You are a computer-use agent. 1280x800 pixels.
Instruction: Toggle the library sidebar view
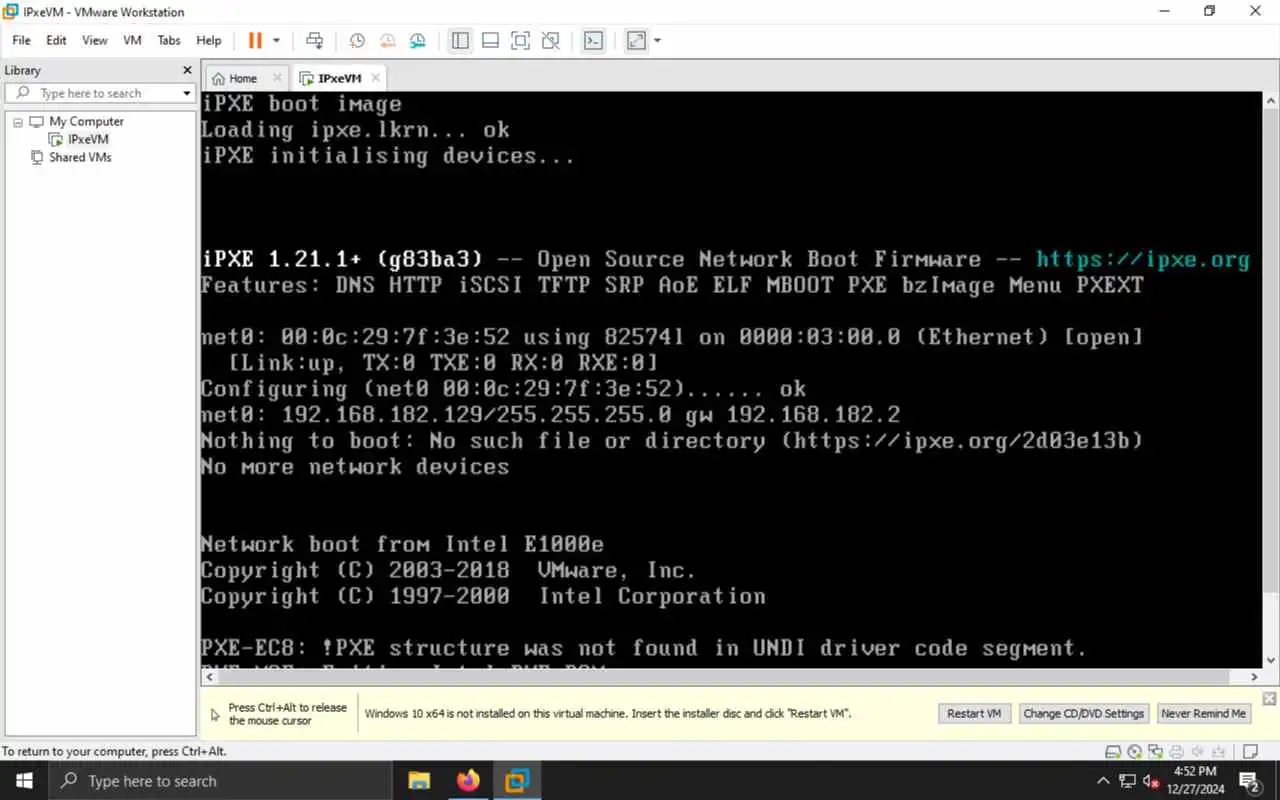click(x=460, y=41)
